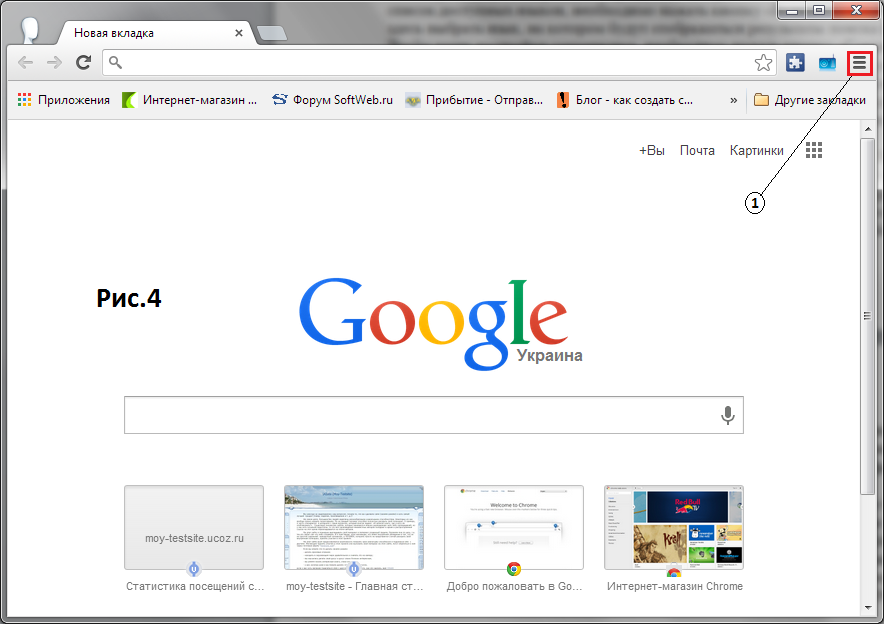
Task: Open the Картинки link
Action: pos(757,151)
